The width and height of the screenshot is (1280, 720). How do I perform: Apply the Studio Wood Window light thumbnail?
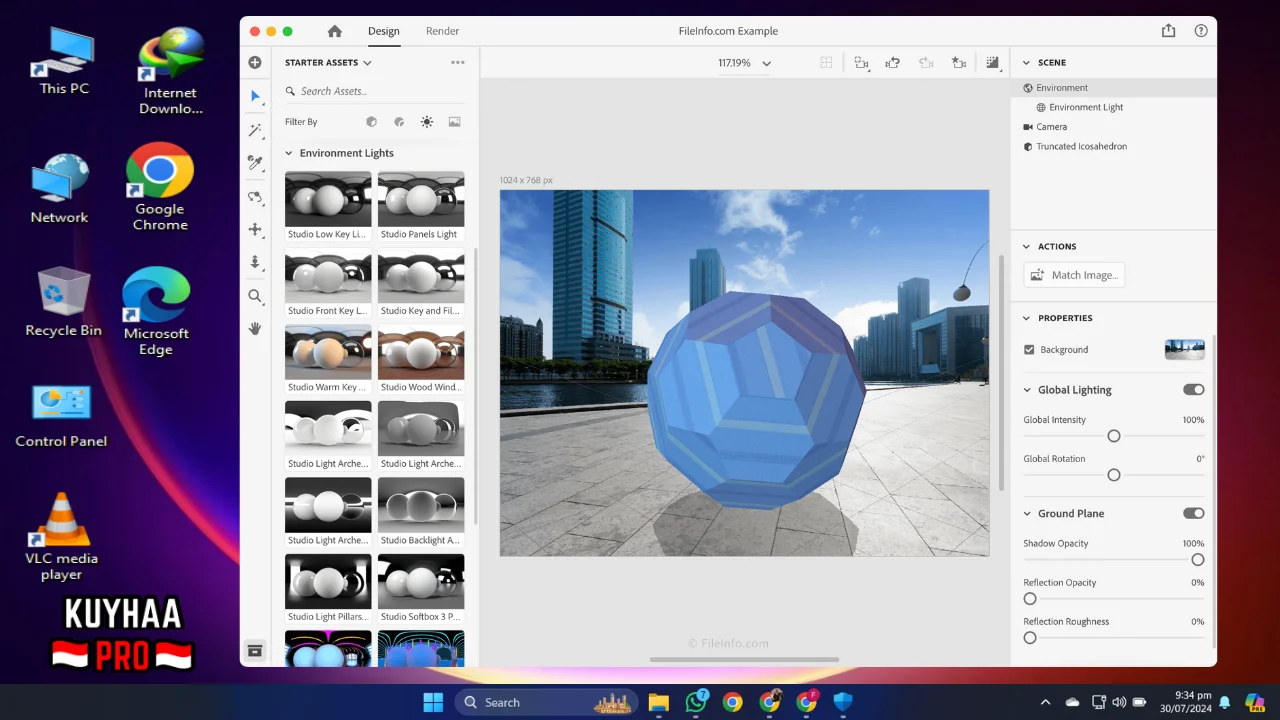(x=421, y=352)
